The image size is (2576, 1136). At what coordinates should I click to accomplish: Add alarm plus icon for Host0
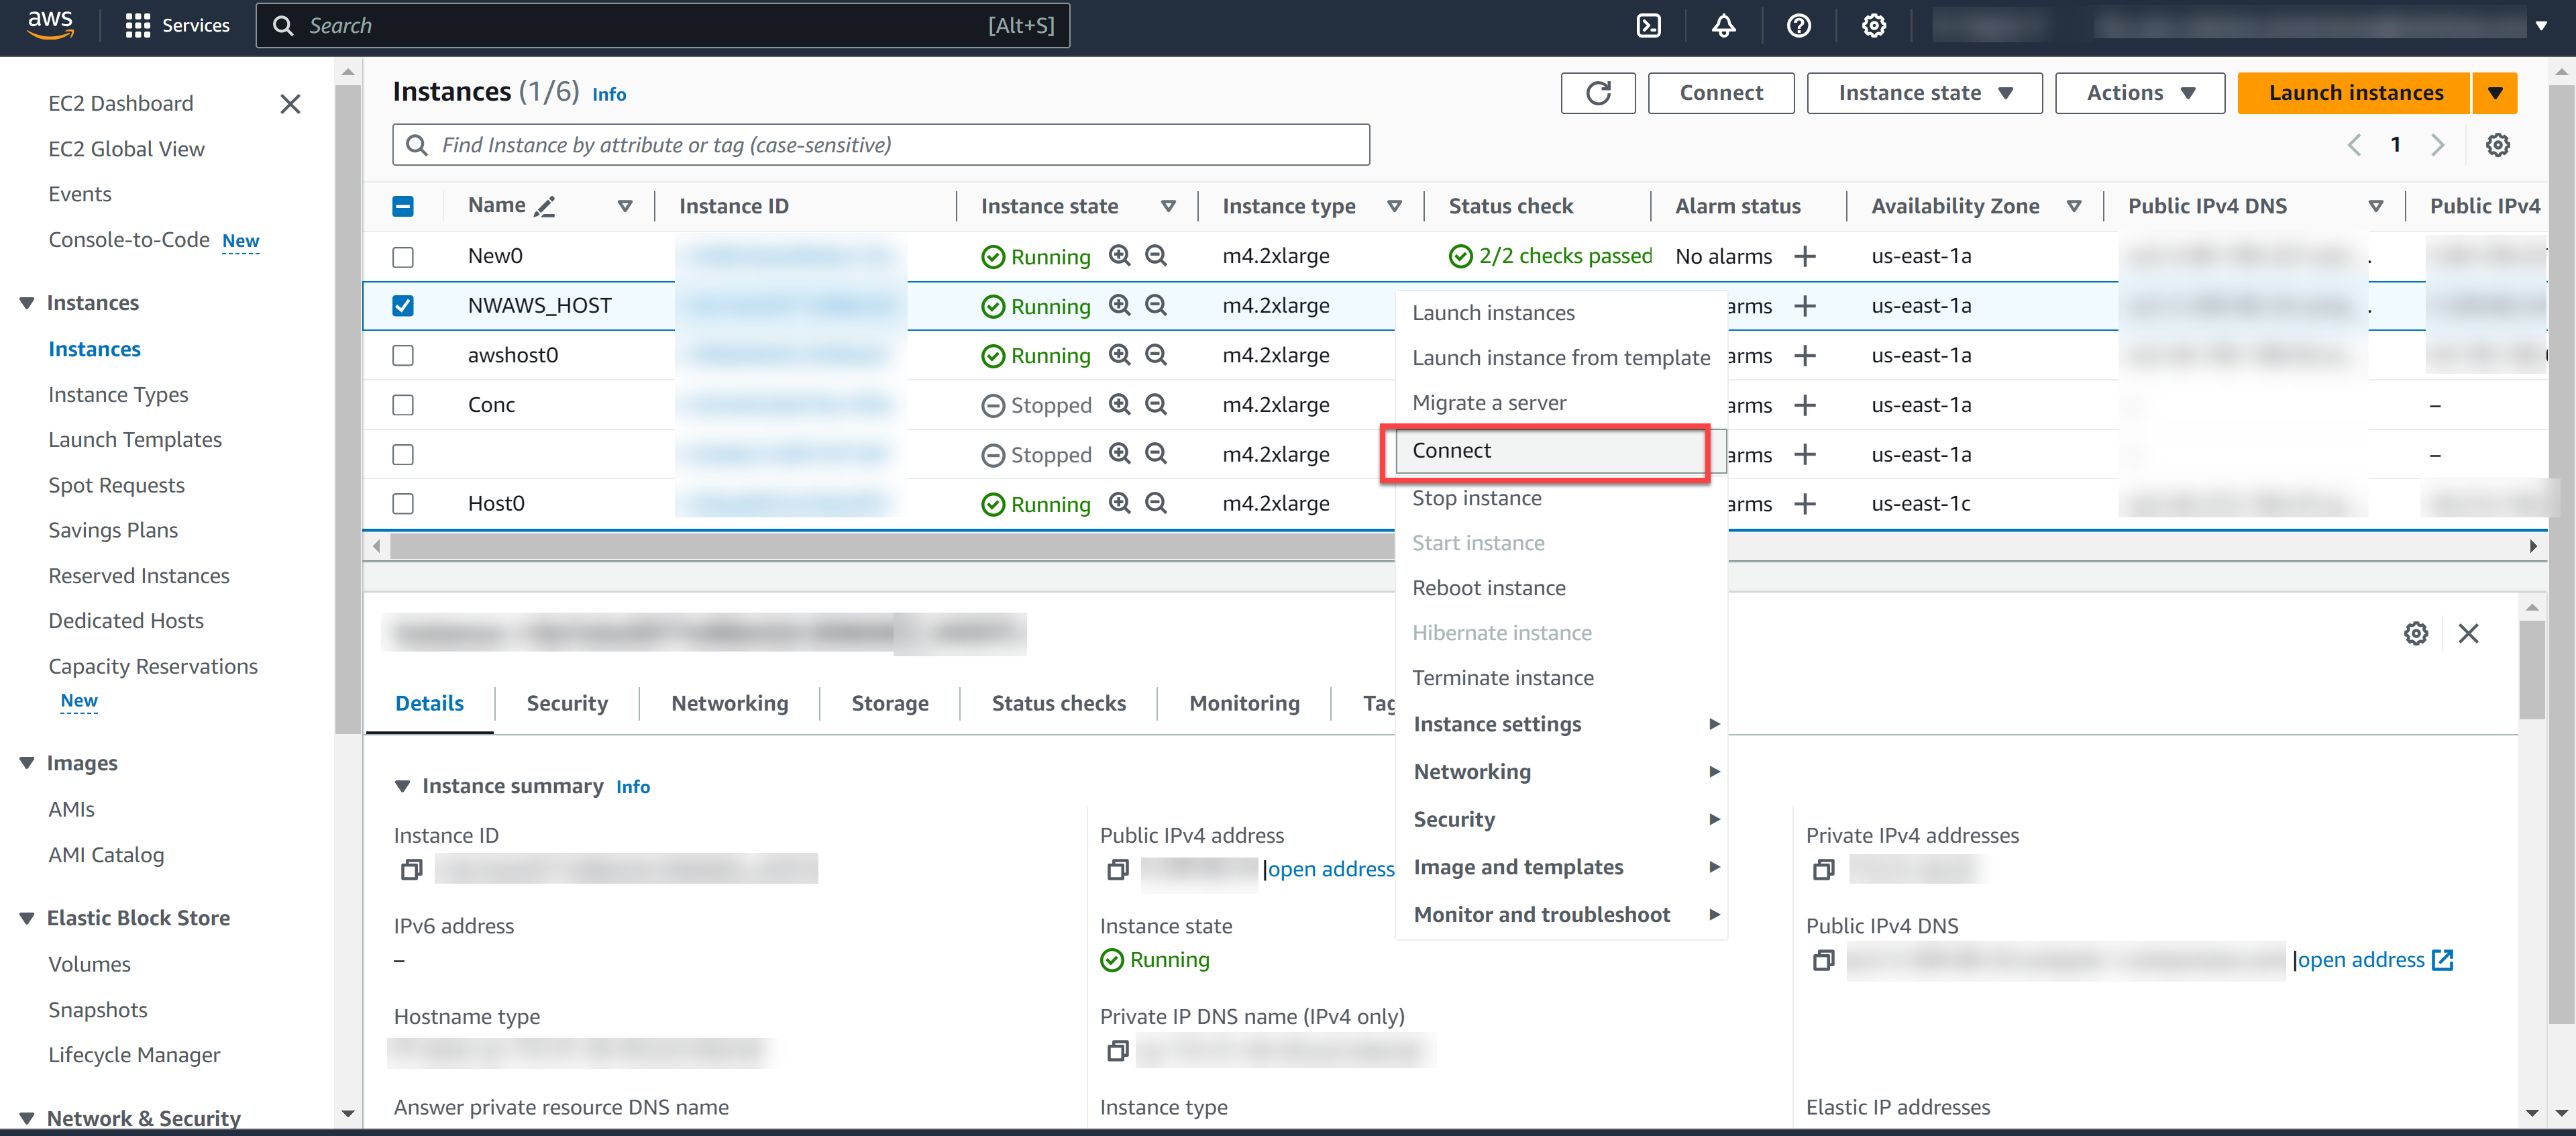[1804, 504]
